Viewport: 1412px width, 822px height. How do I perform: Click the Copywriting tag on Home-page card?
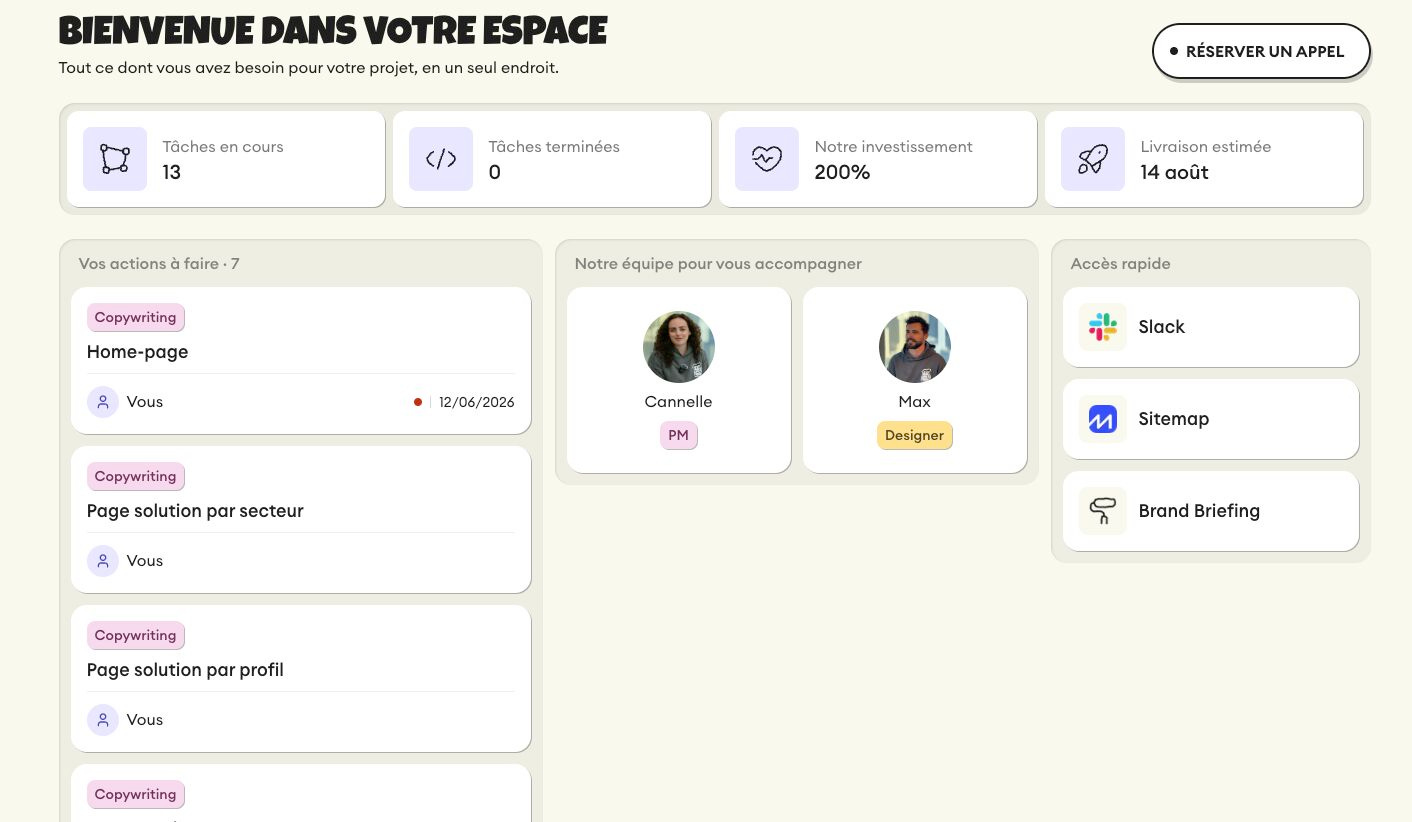(136, 317)
